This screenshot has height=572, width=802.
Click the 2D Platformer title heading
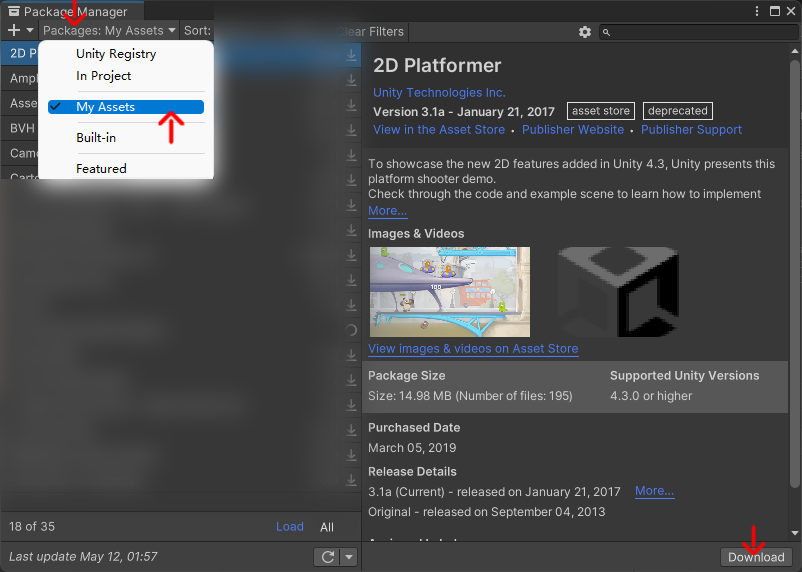437,65
